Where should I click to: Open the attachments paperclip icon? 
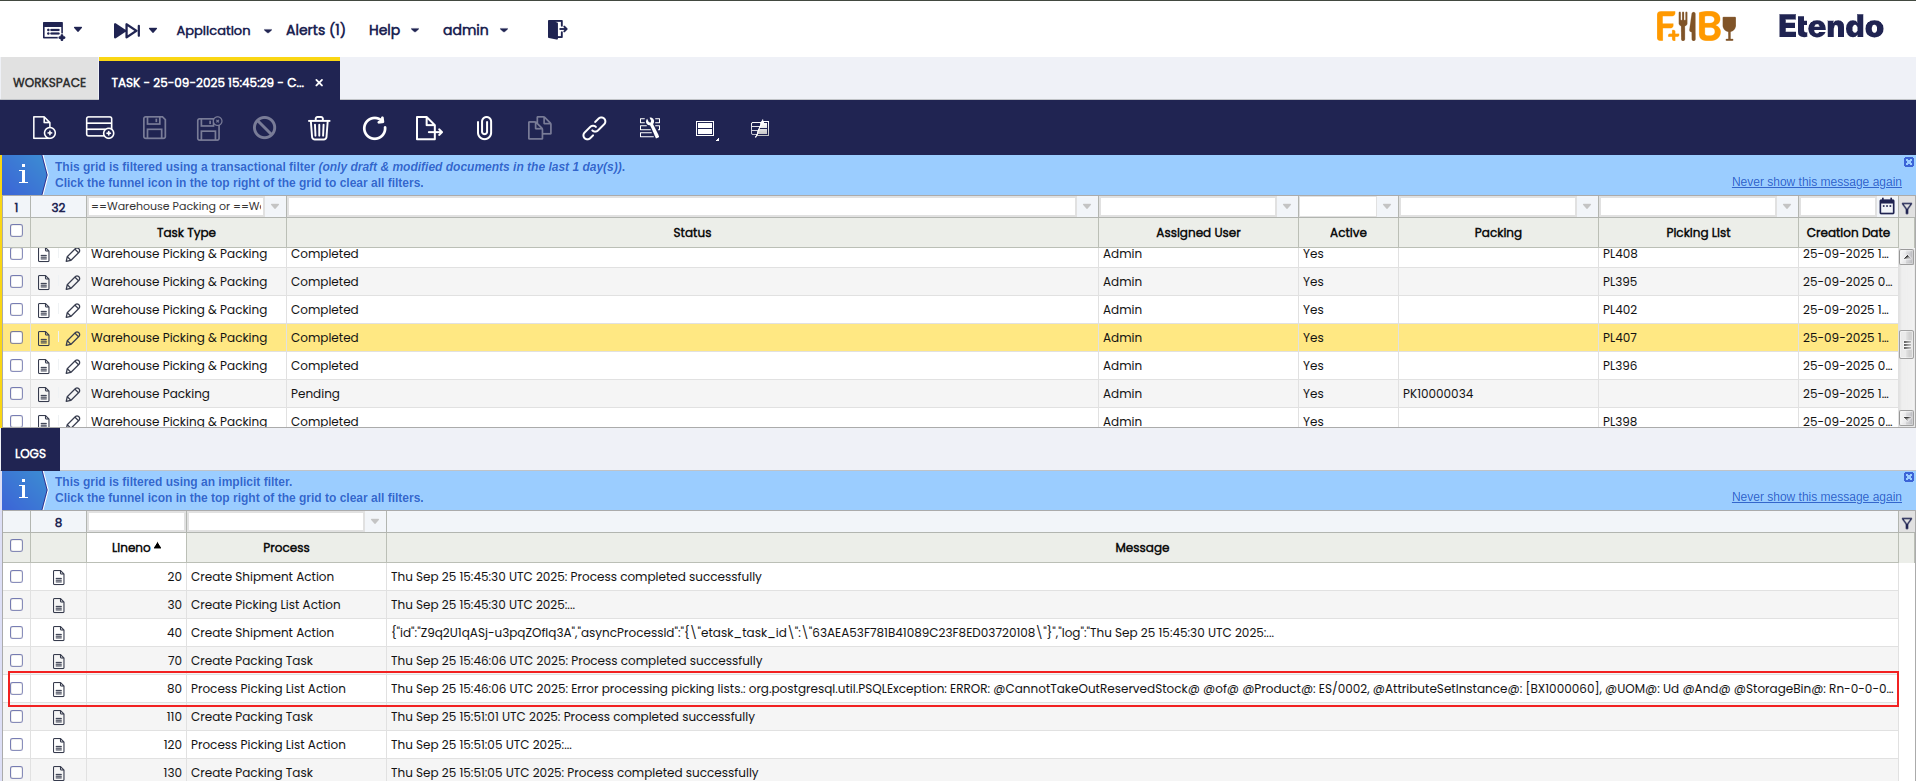pos(484,128)
